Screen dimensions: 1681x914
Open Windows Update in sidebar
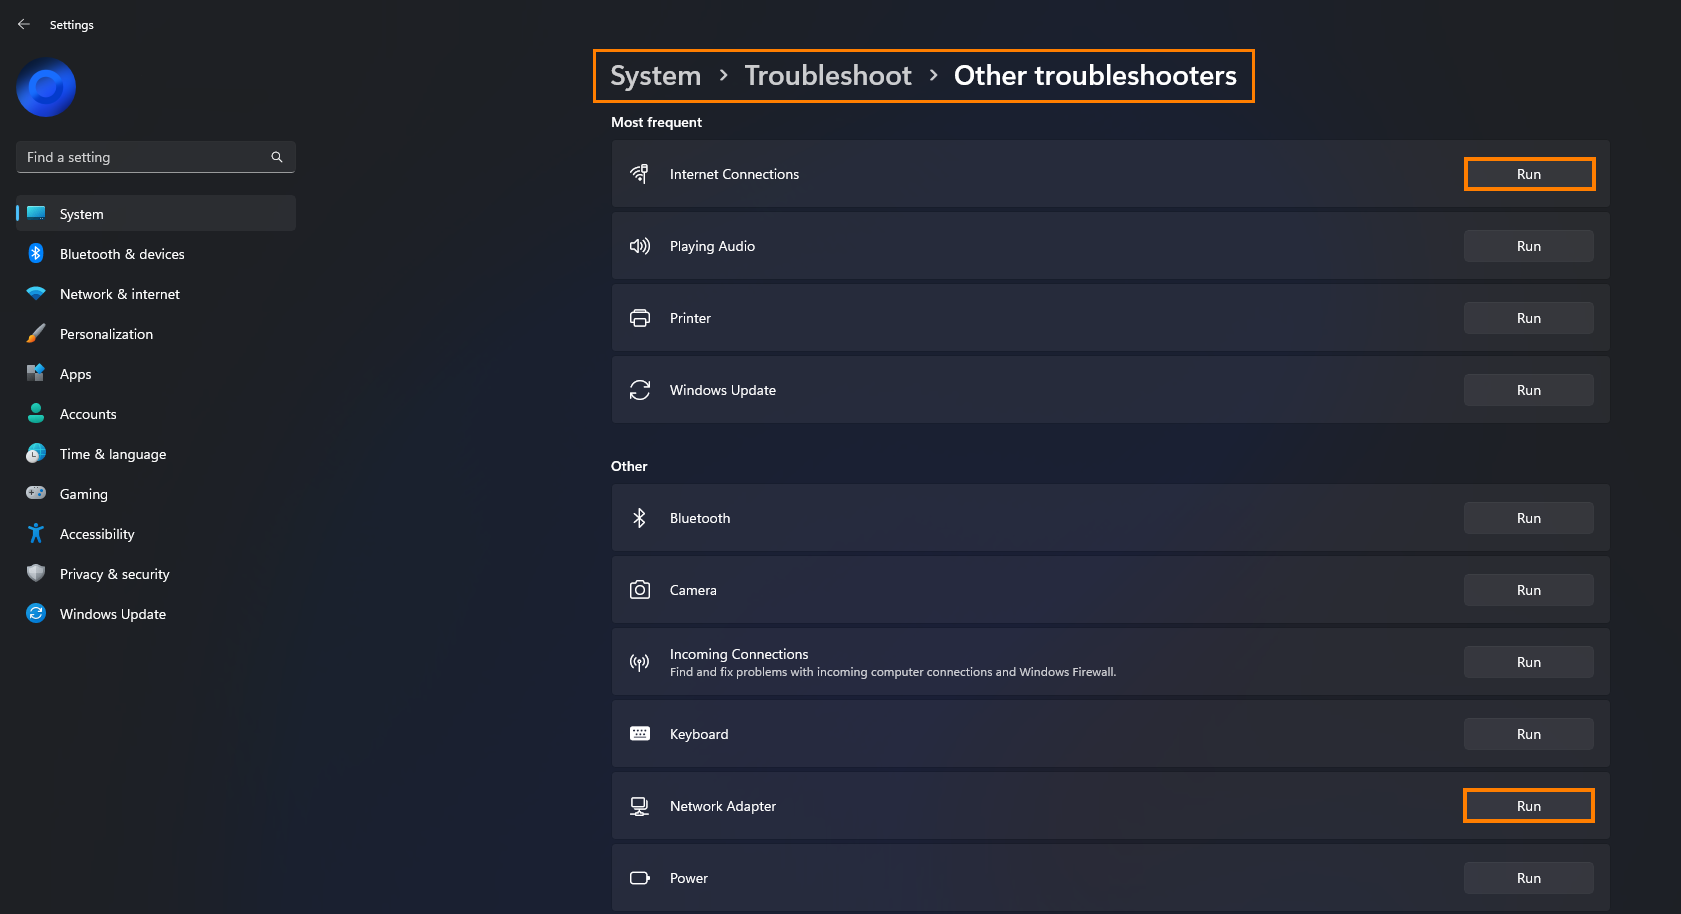(156, 614)
